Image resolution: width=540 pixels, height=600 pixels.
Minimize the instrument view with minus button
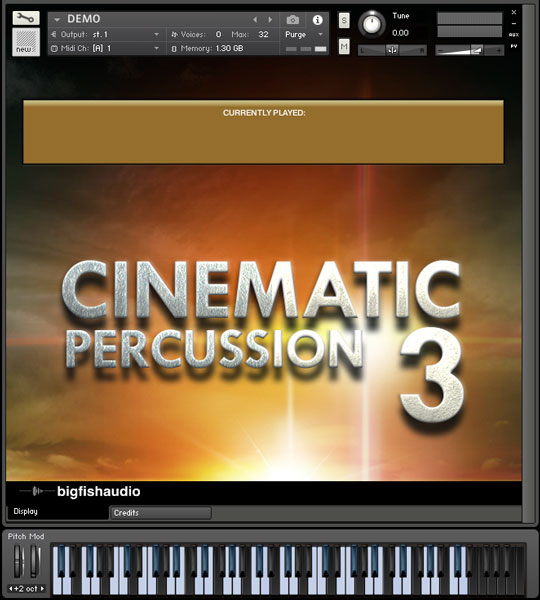click(514, 23)
